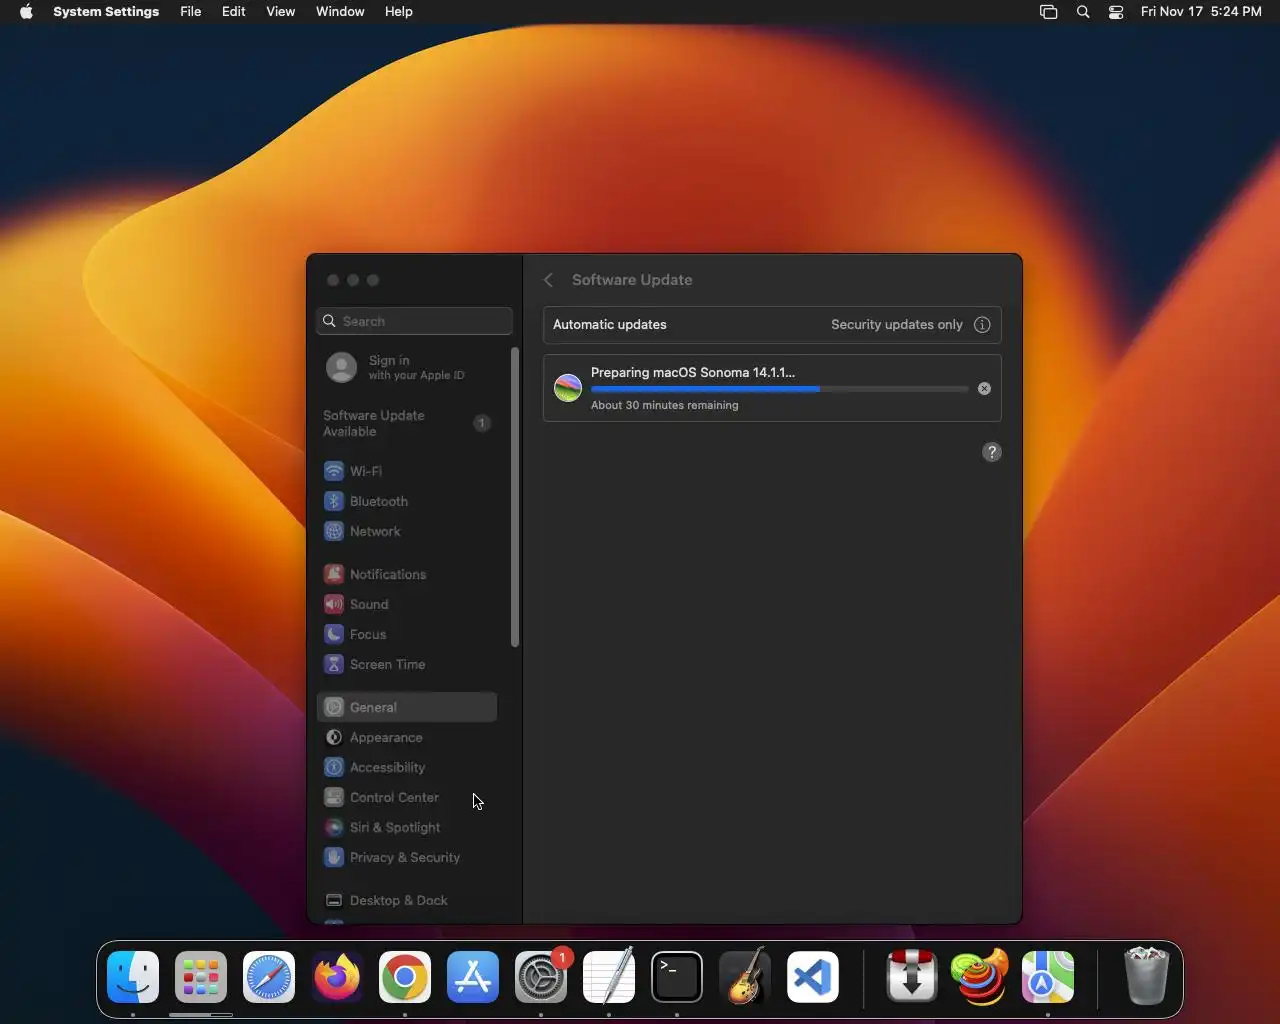Open Transmit downloader icon in Dock

pyautogui.click(x=912, y=977)
